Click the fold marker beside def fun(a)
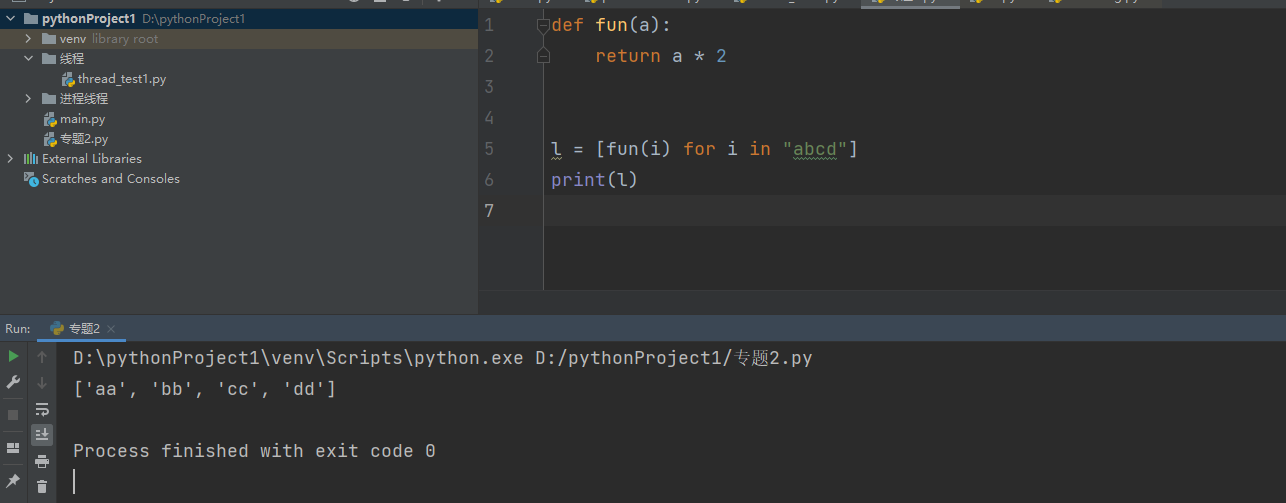Viewport: 1286px width, 503px height. coord(543,25)
